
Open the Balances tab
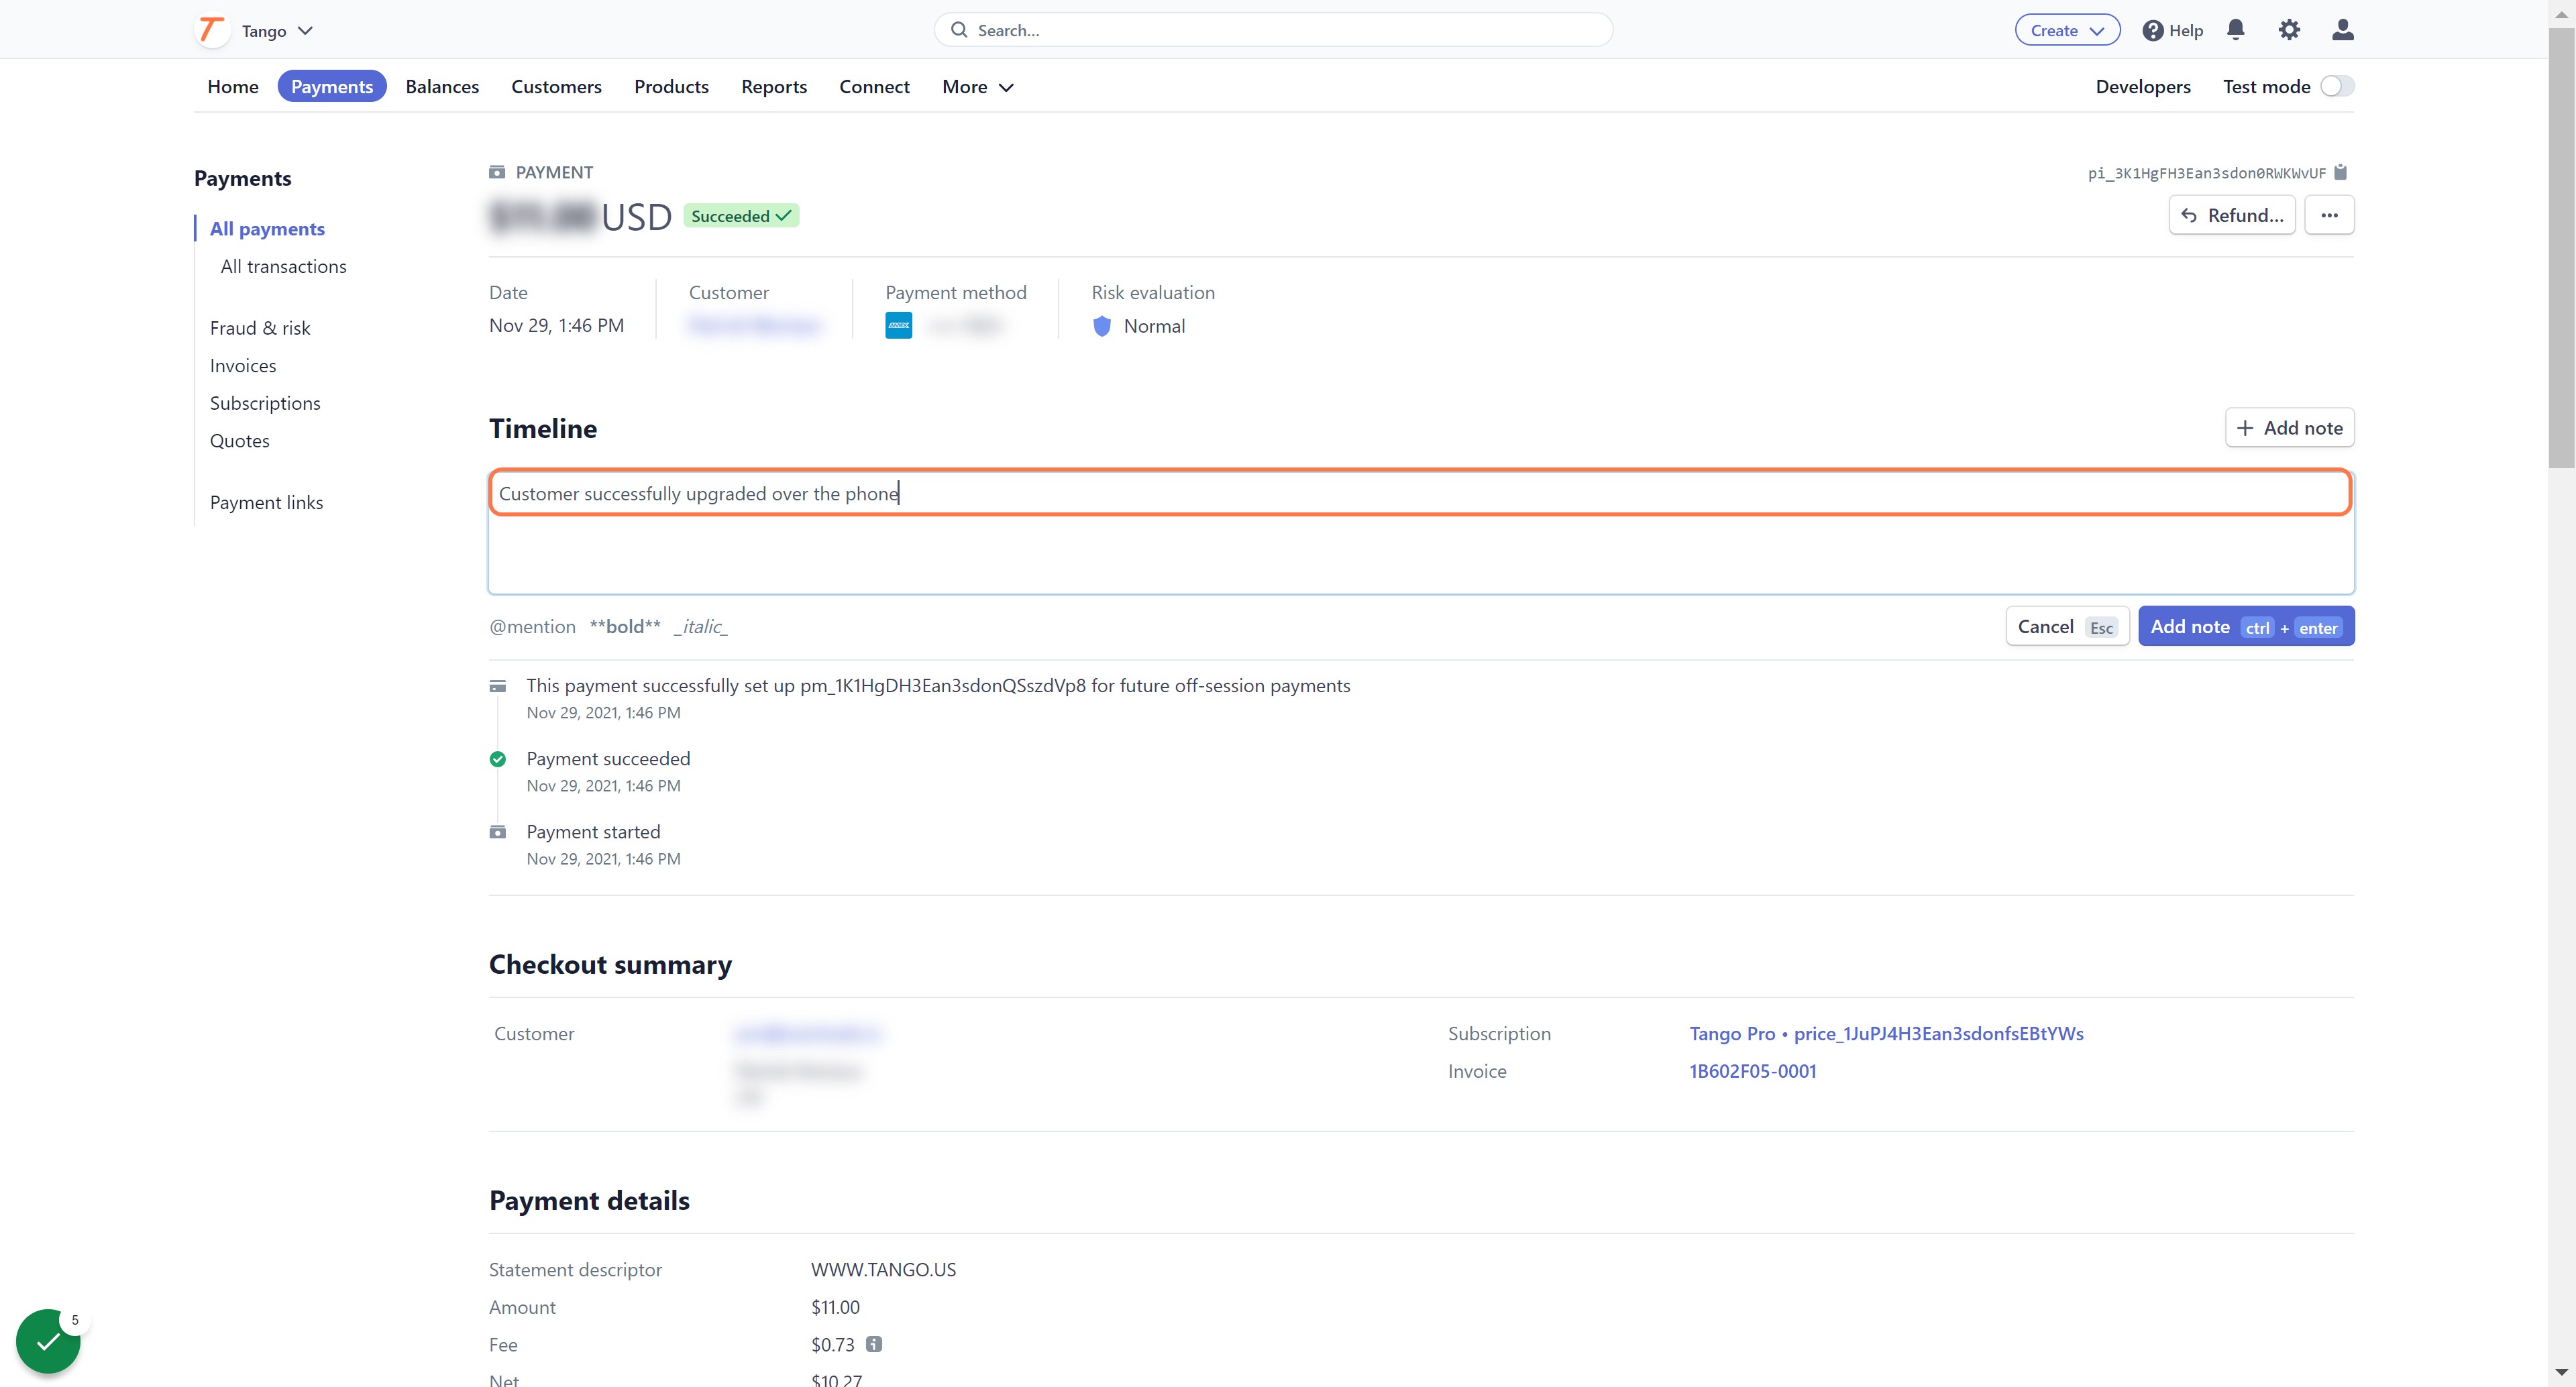click(x=442, y=87)
